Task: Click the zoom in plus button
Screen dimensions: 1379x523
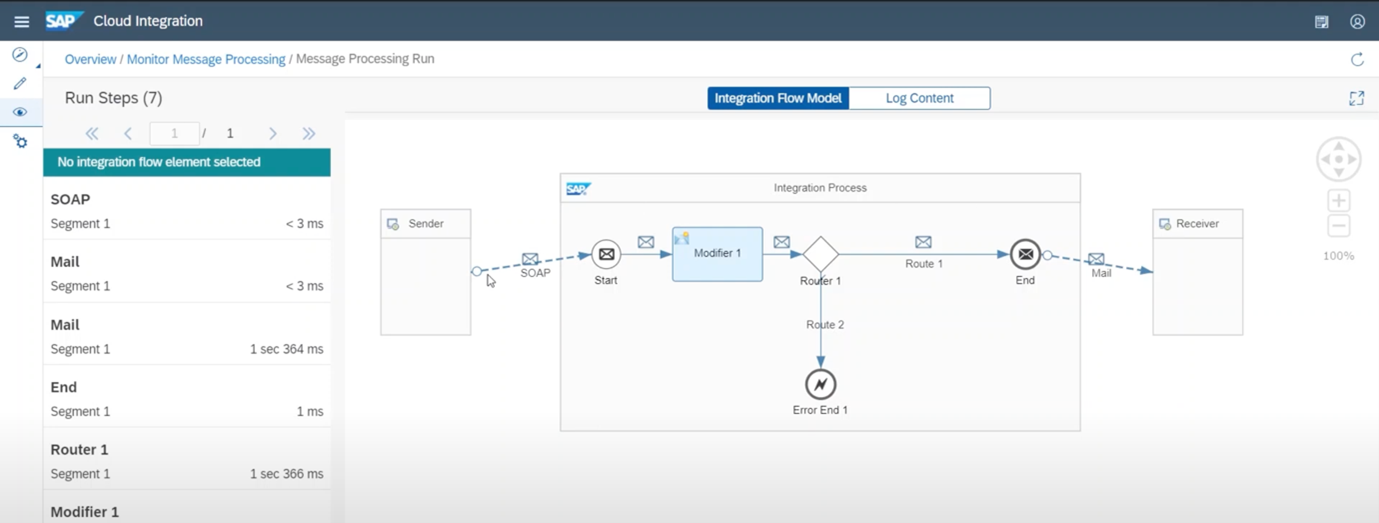Action: coord(1339,200)
